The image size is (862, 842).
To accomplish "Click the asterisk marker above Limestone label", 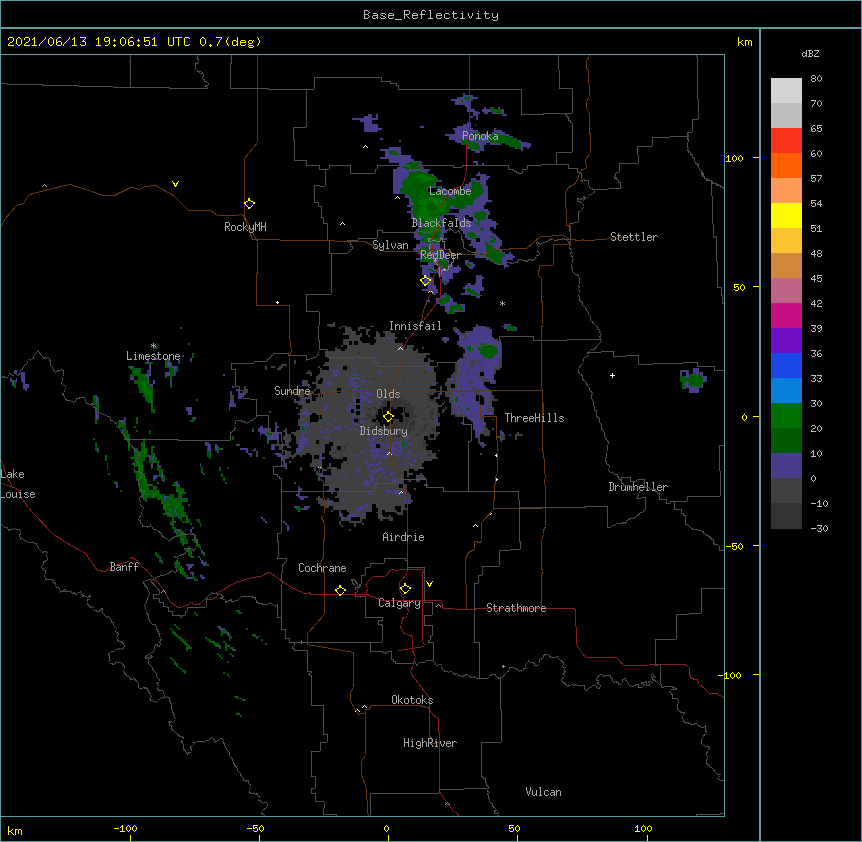I will 154,346.
